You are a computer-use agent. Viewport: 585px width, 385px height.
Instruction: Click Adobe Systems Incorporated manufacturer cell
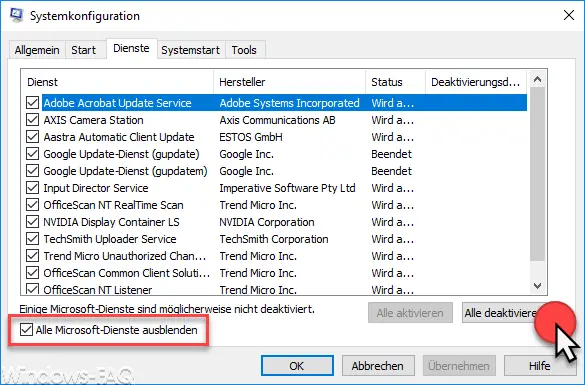(x=290, y=103)
